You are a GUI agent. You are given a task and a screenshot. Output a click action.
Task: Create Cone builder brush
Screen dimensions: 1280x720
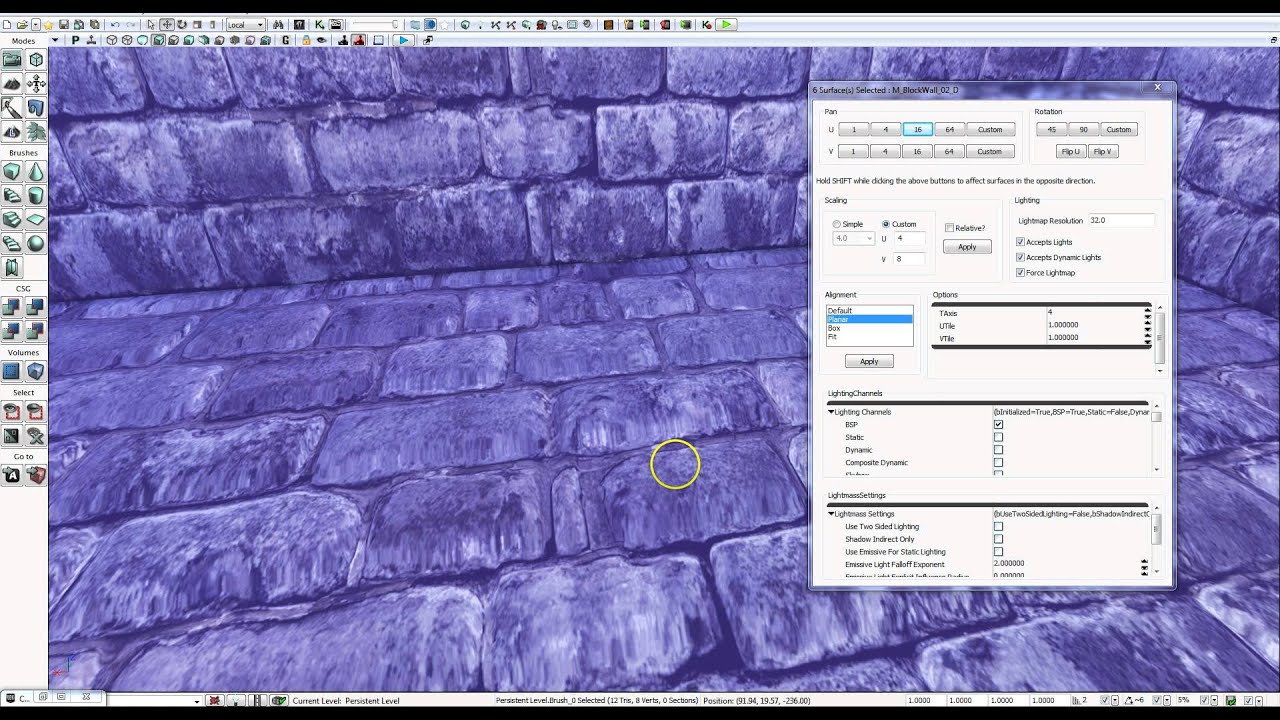(36, 172)
